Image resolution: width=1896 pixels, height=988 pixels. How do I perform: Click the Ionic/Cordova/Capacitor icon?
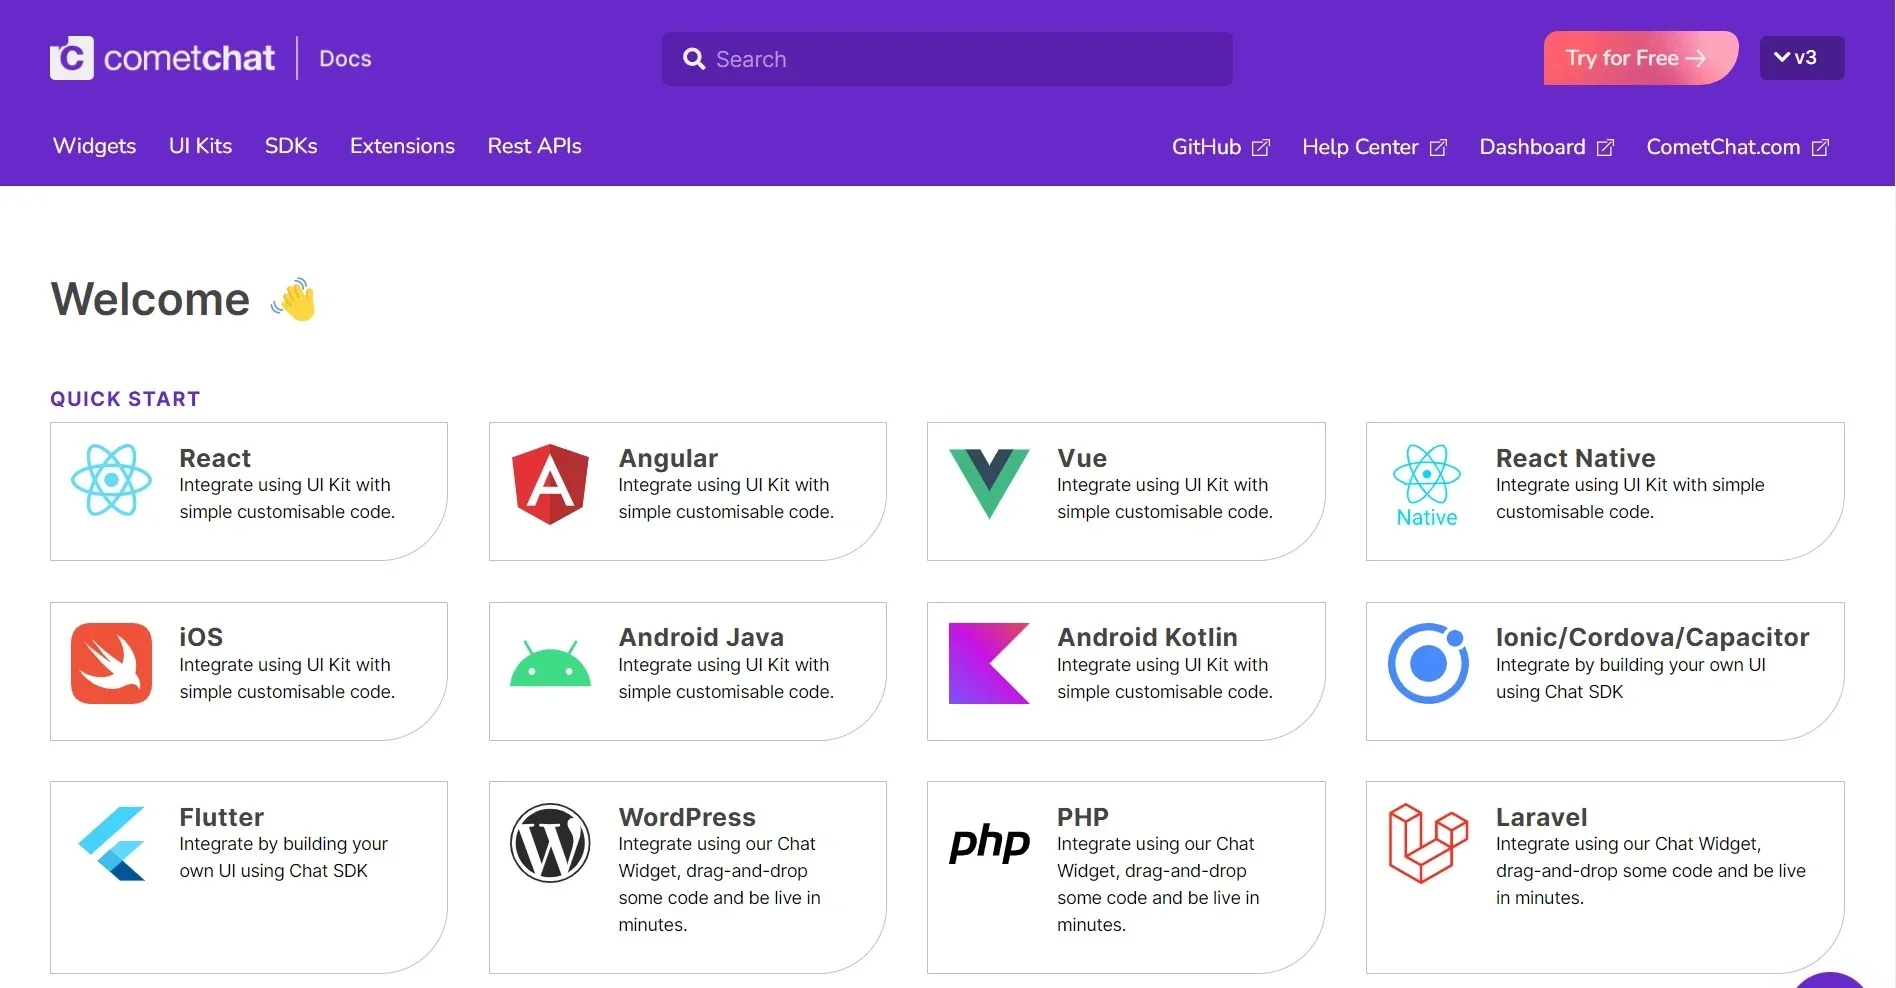[x=1426, y=663]
